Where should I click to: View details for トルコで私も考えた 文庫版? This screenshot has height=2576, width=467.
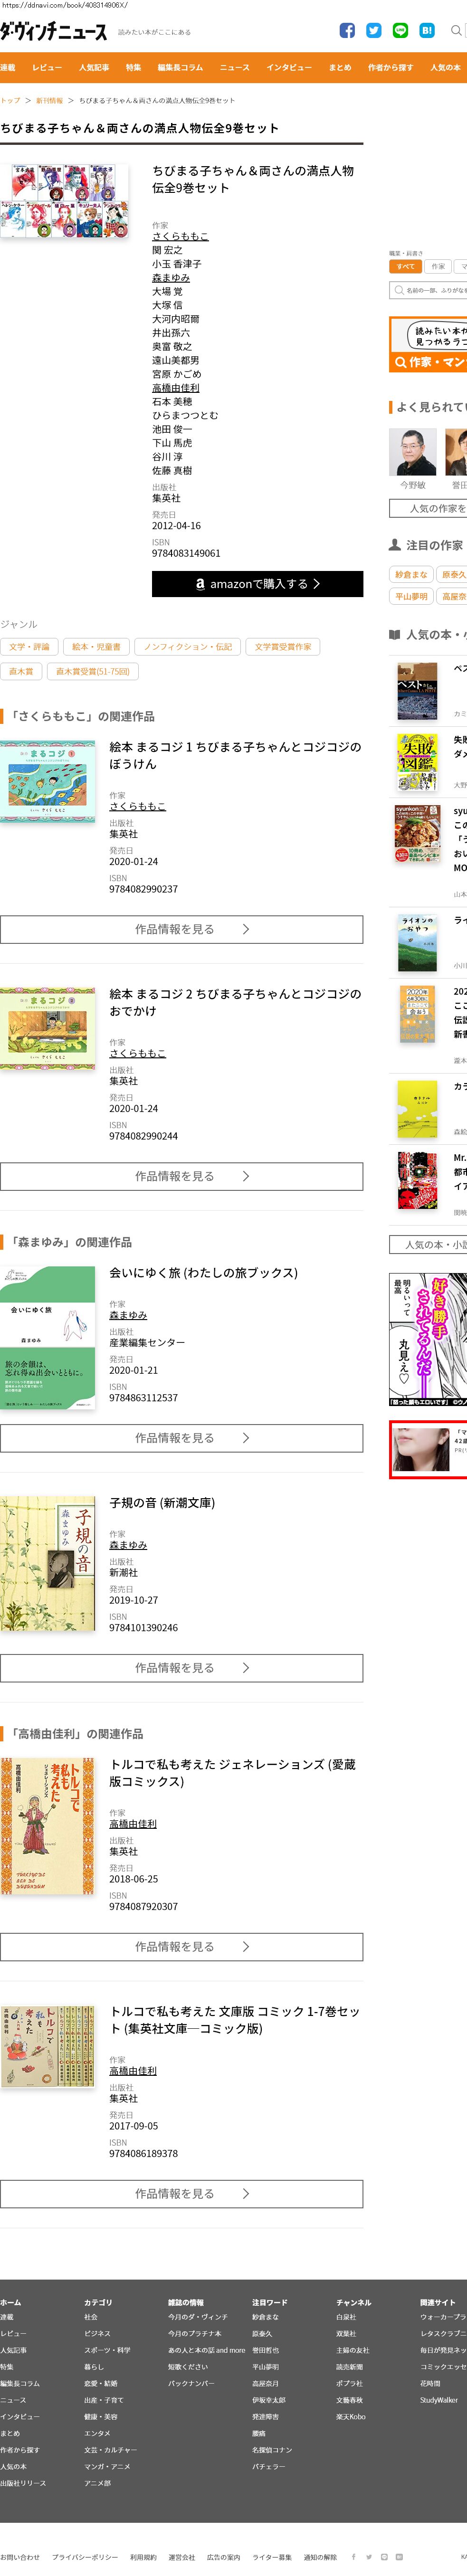pos(181,2194)
